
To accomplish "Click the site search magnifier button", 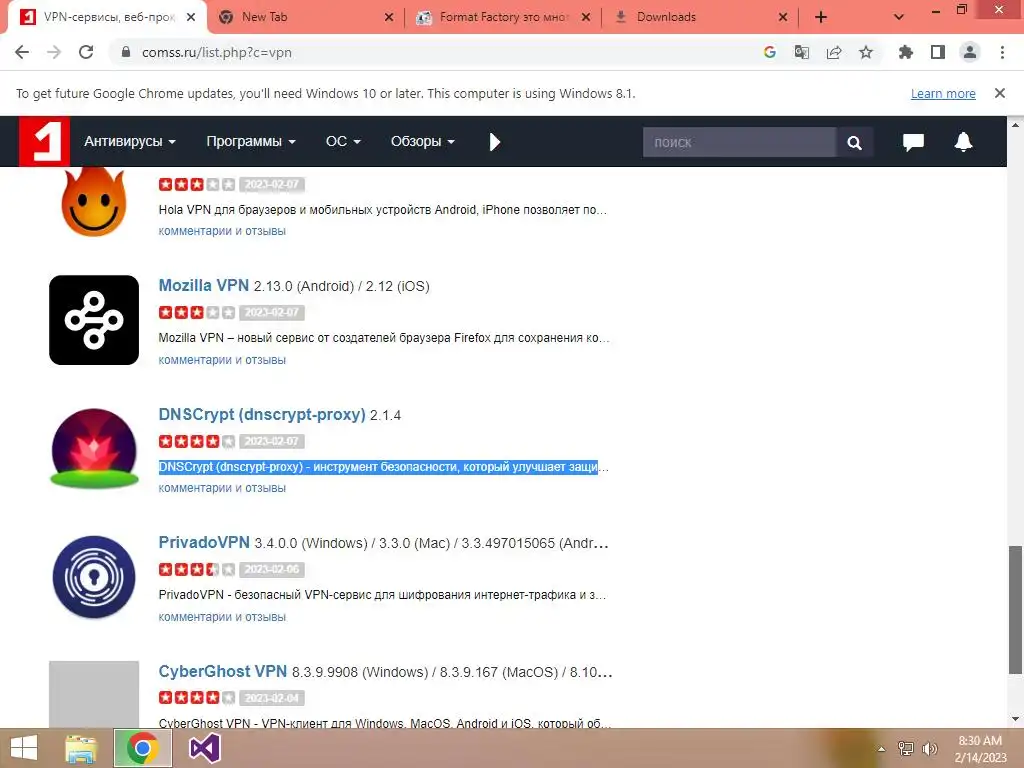I will coord(854,142).
